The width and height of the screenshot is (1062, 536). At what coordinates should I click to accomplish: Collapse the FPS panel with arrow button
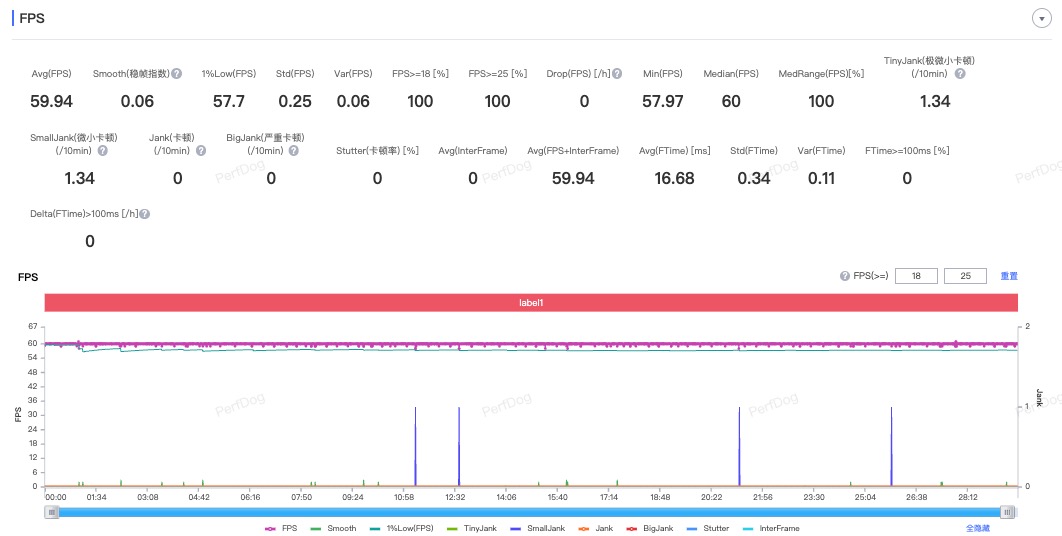1041,18
